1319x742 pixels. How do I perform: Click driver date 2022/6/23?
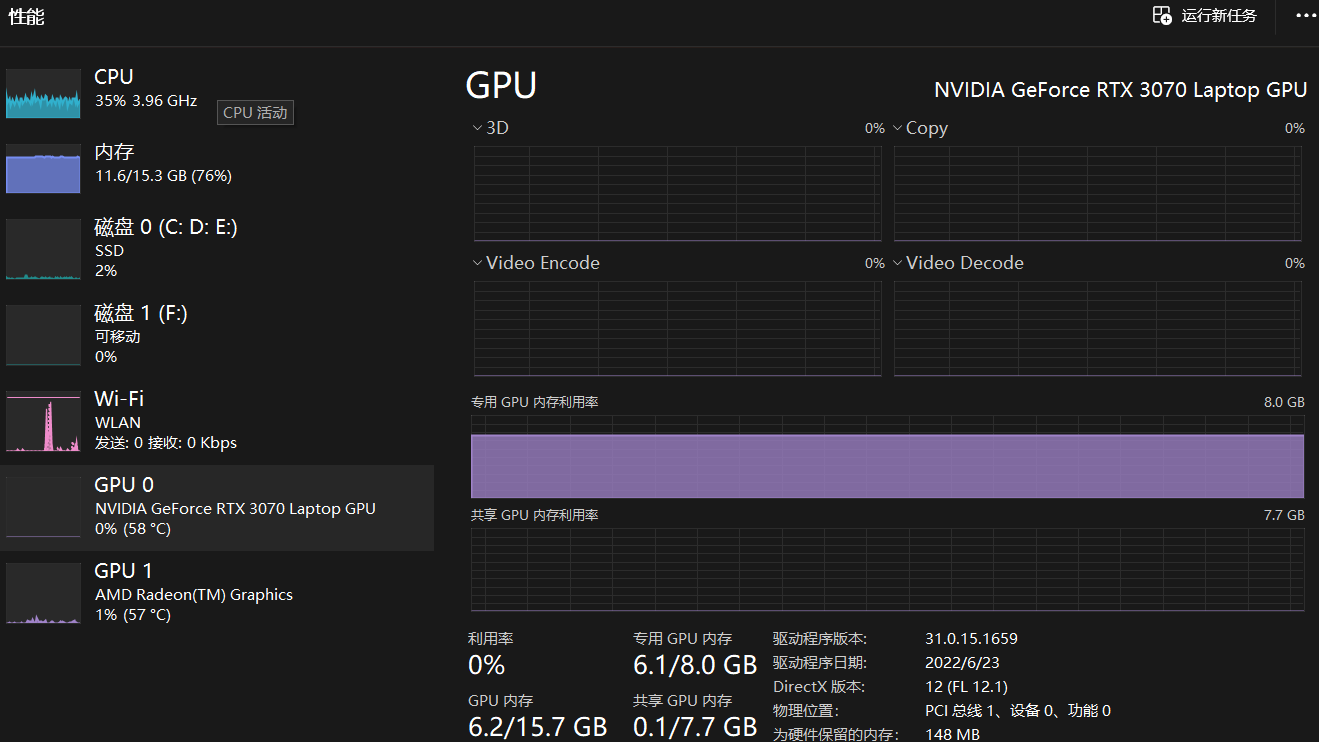pos(962,662)
